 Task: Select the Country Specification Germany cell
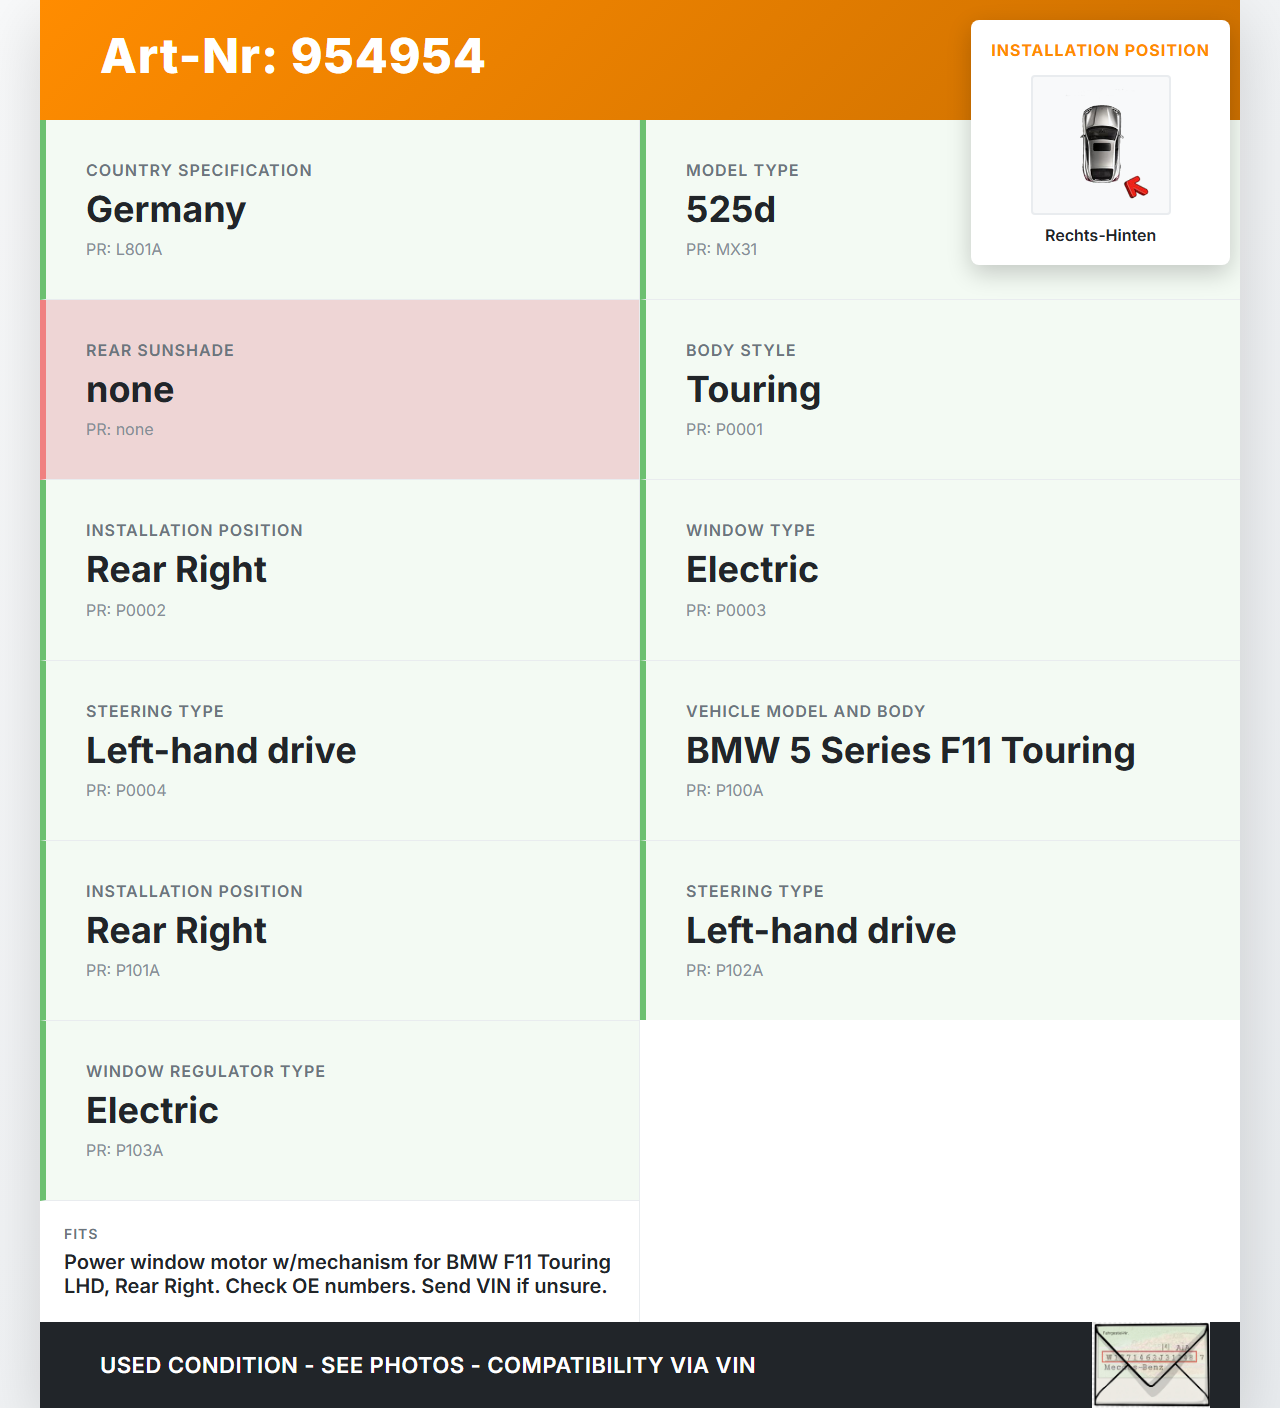(340, 210)
